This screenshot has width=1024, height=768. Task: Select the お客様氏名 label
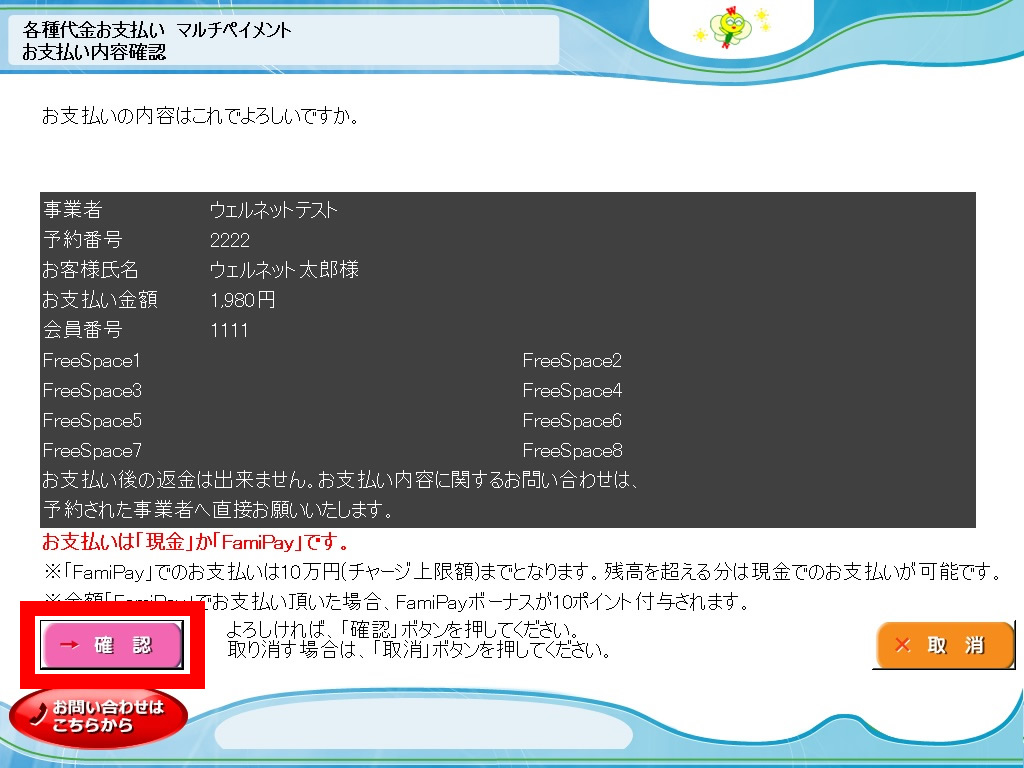(x=90, y=270)
